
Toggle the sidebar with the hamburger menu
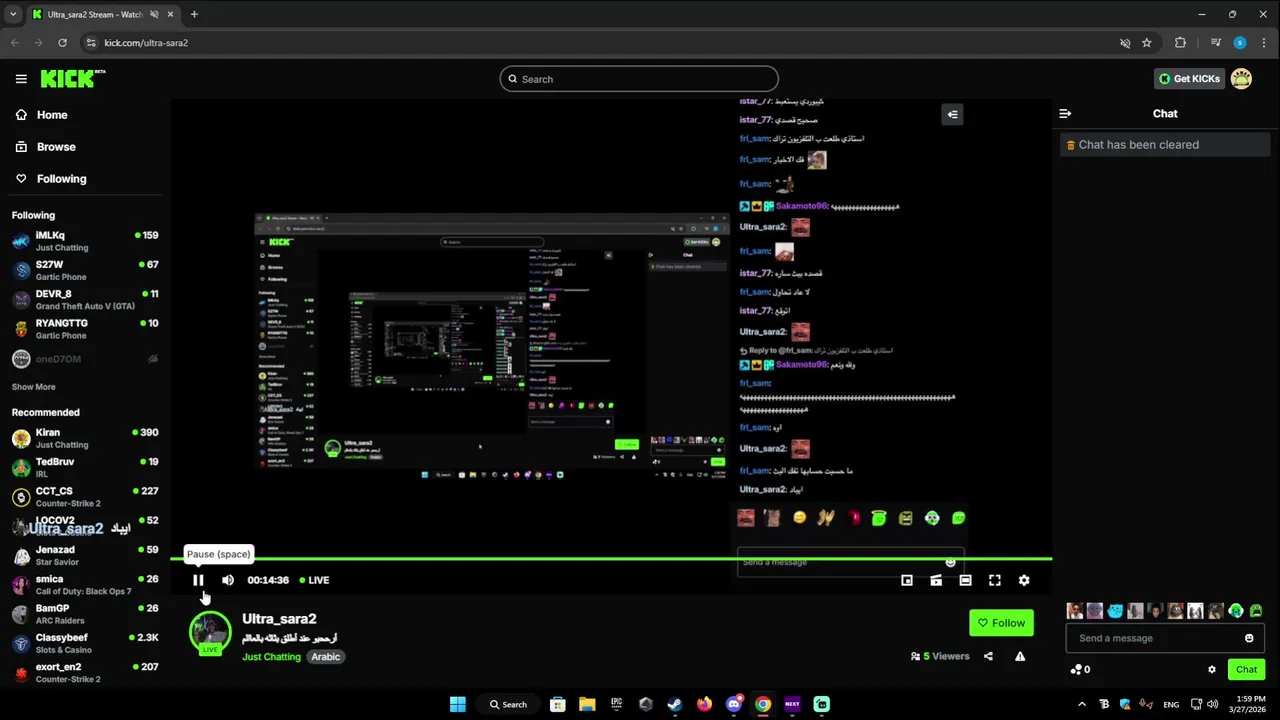(21, 79)
